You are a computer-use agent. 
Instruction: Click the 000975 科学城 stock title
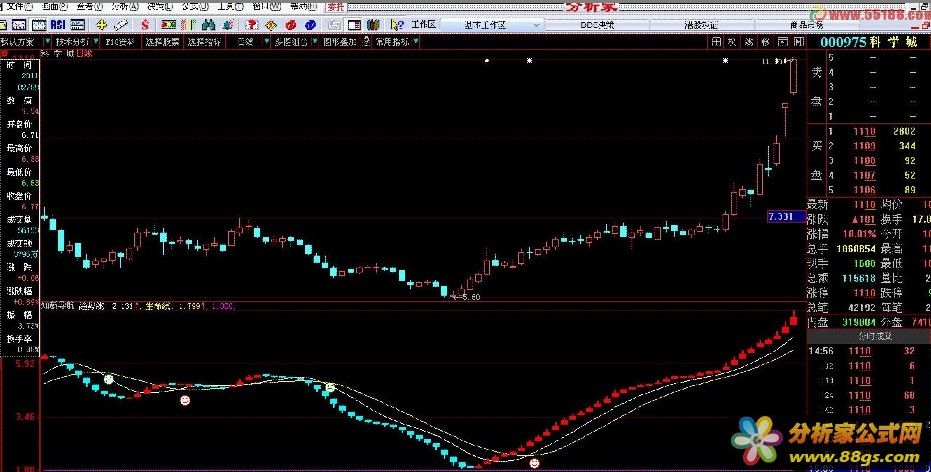tap(869, 42)
